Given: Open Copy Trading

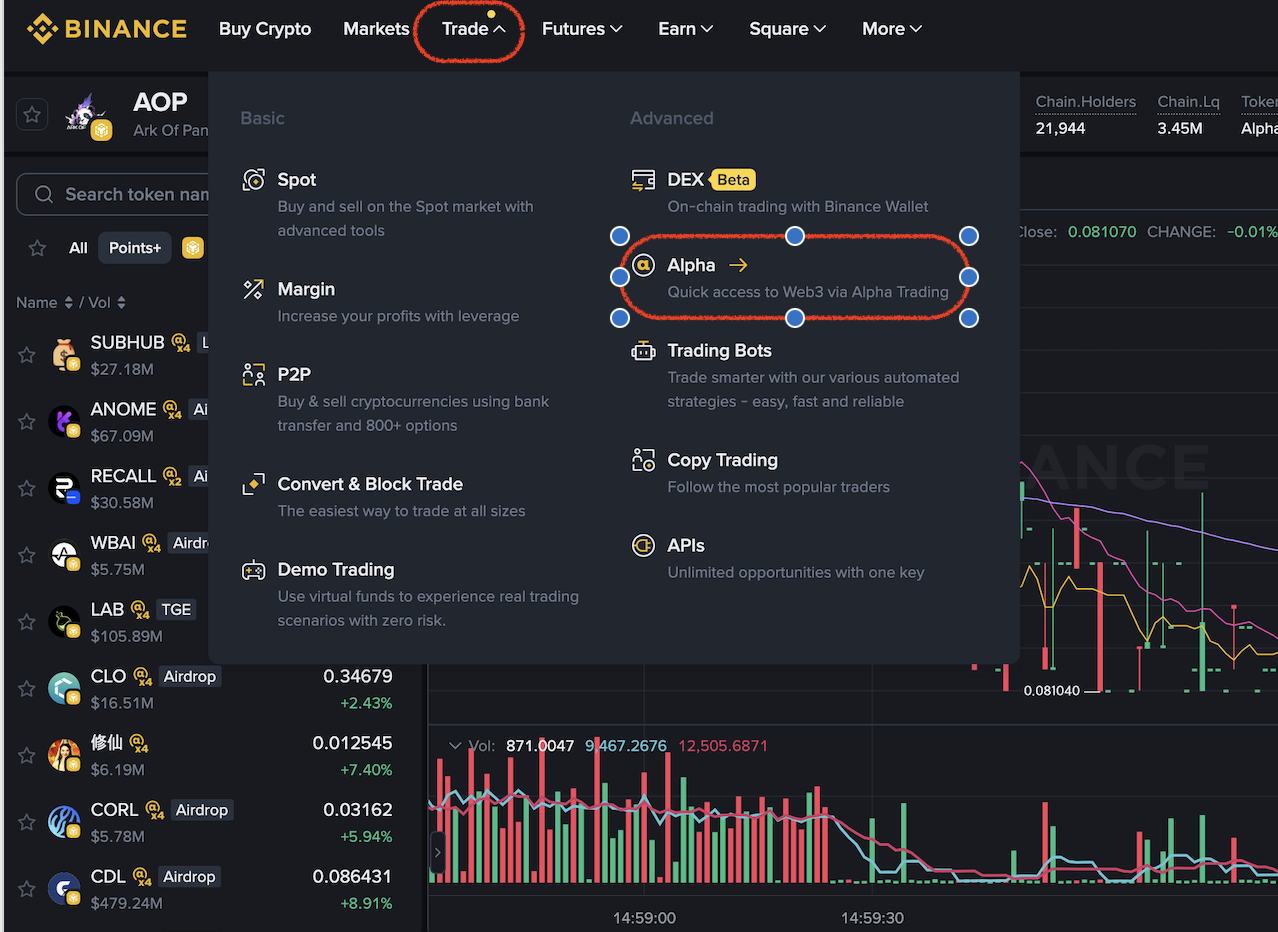Looking at the screenshot, I should point(722,460).
